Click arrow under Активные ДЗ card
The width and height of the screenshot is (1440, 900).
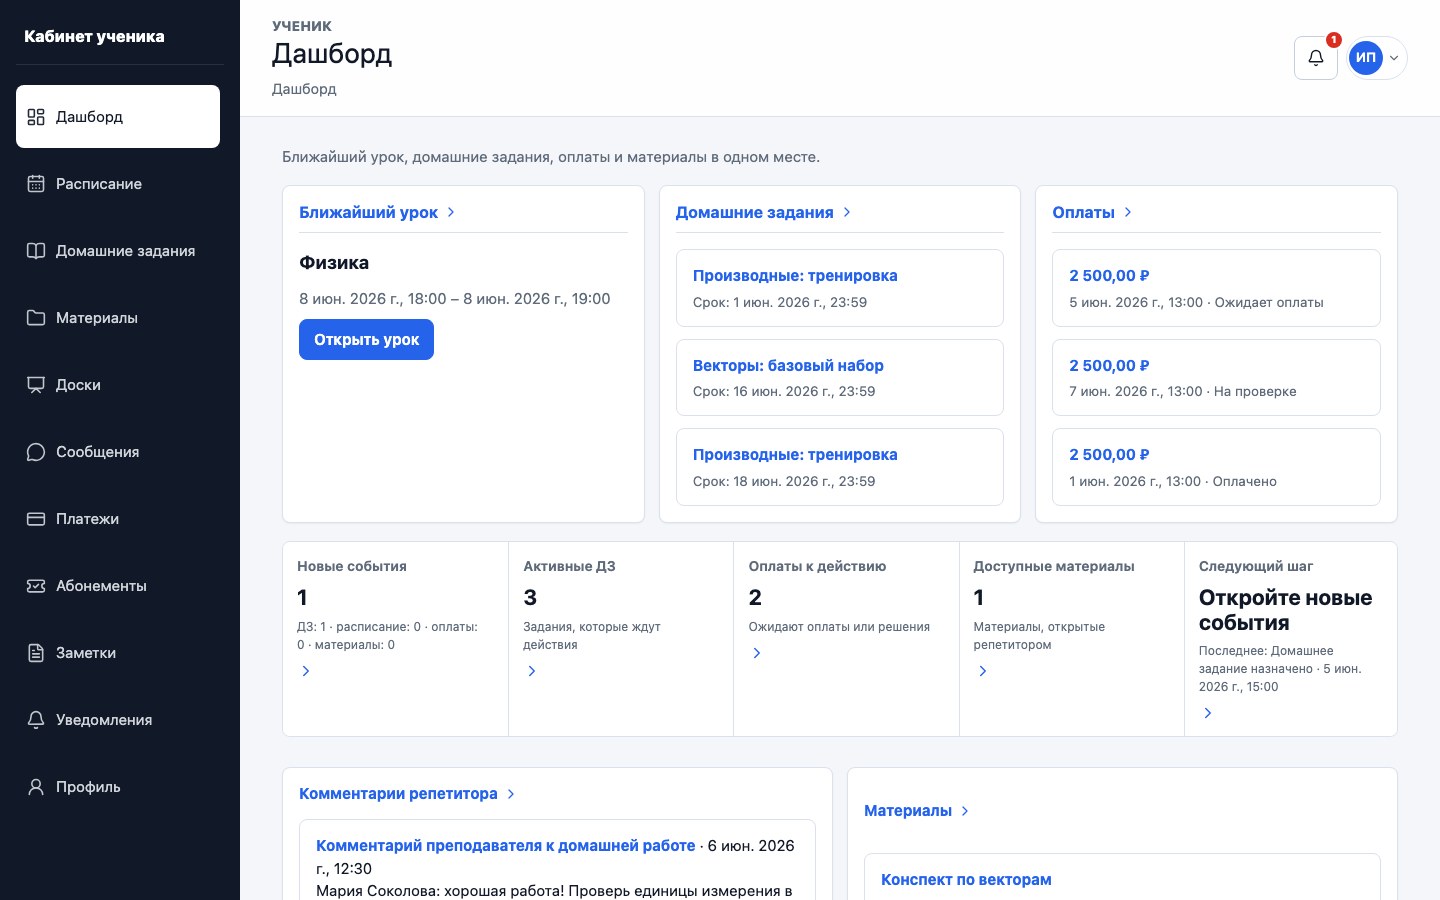(x=532, y=671)
